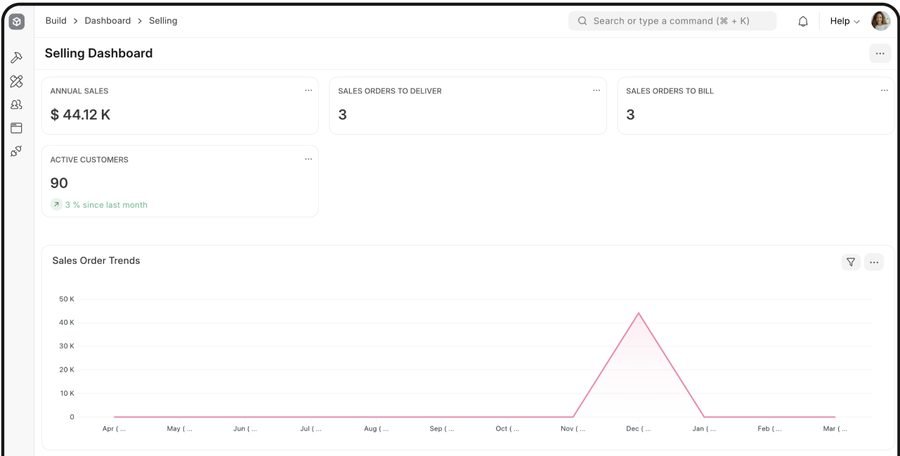
Task: Click the search magnifier icon
Action: tap(582, 21)
